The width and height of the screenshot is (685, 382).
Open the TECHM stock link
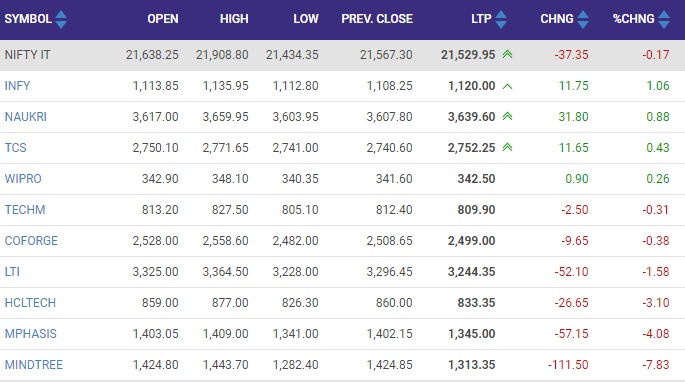[x=25, y=210]
